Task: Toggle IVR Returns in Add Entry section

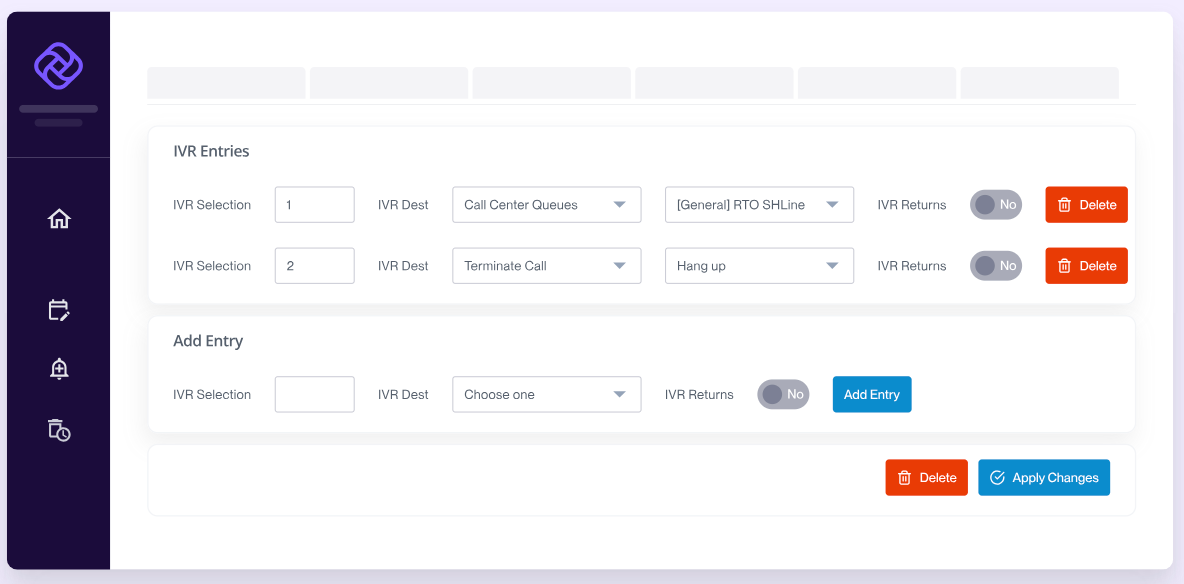Action: [783, 394]
